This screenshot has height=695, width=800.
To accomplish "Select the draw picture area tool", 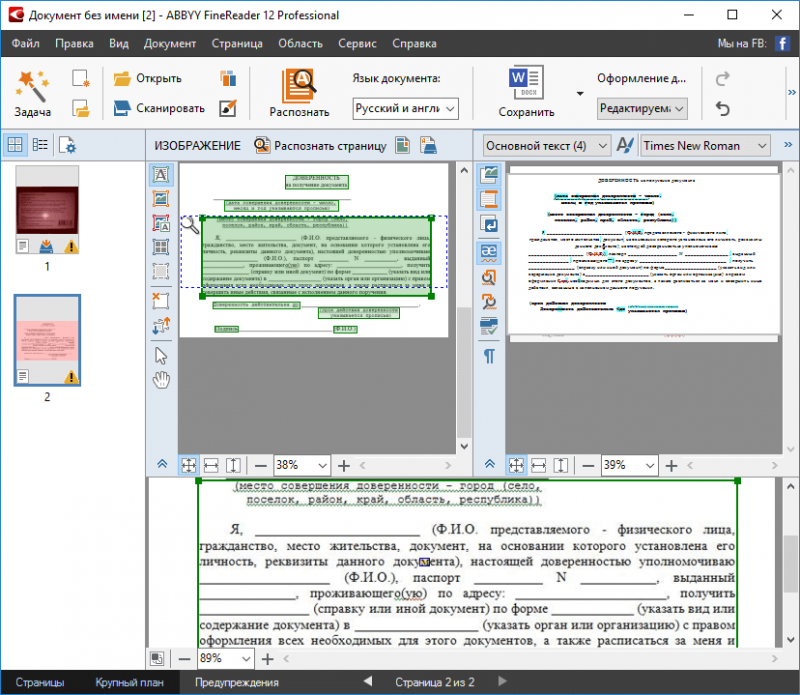I will click(x=161, y=198).
